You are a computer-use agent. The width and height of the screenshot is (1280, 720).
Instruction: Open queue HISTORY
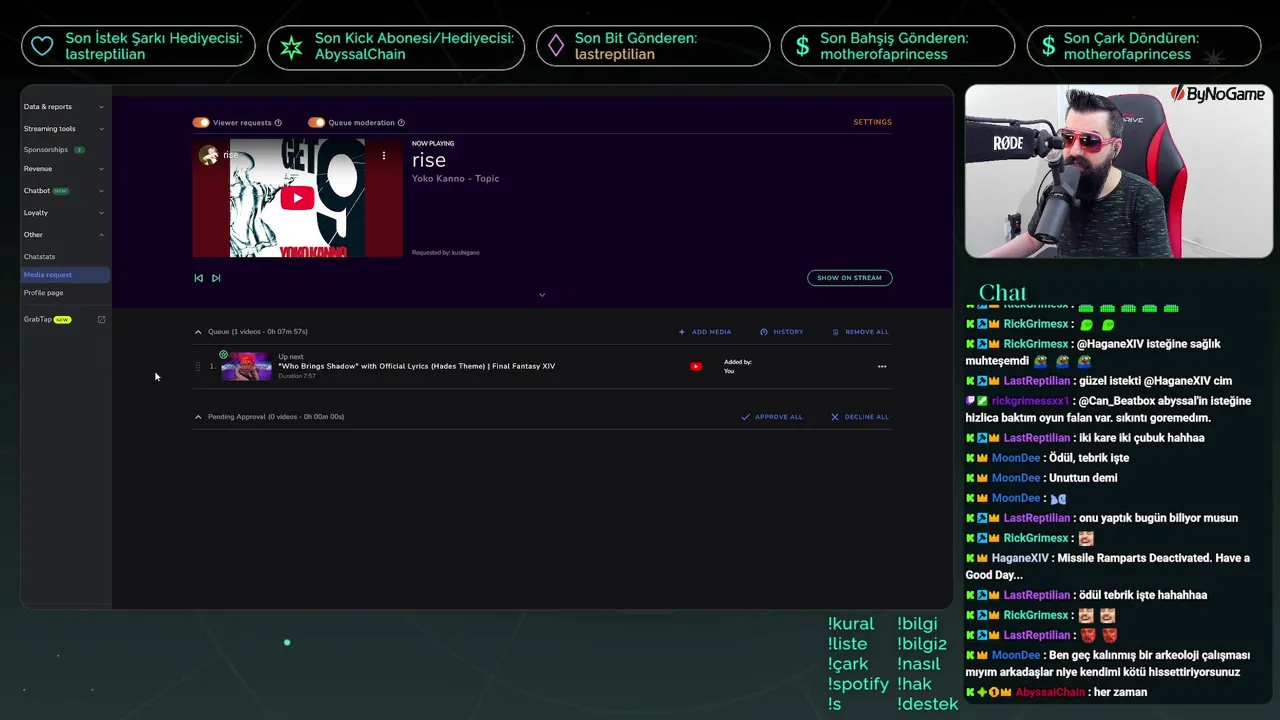(x=782, y=332)
